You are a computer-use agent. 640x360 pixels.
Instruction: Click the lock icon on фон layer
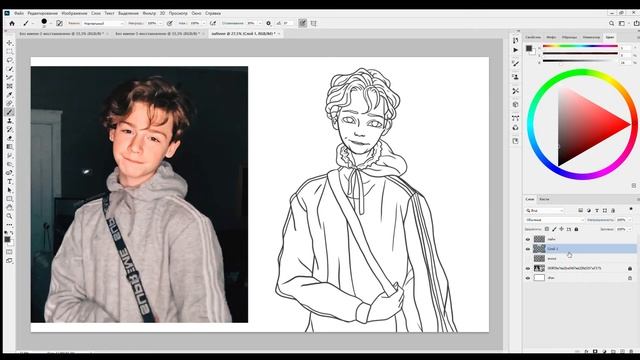point(630,278)
